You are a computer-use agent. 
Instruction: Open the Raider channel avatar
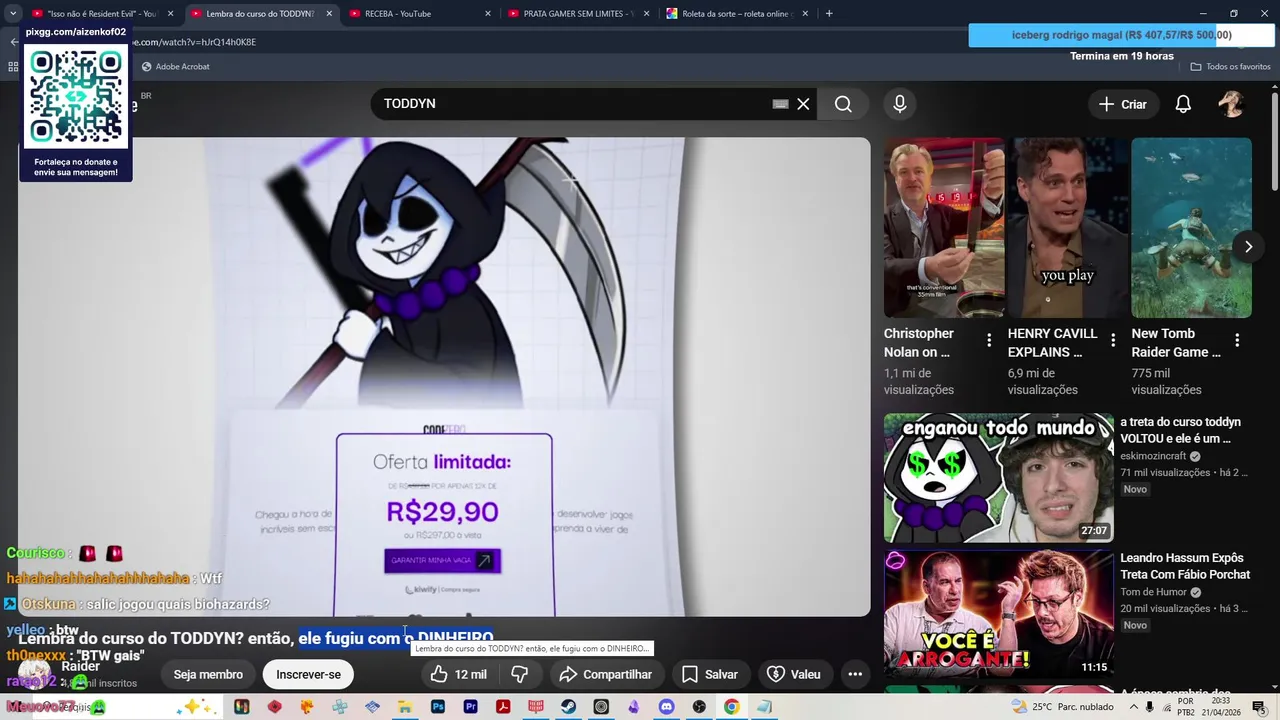(x=35, y=674)
